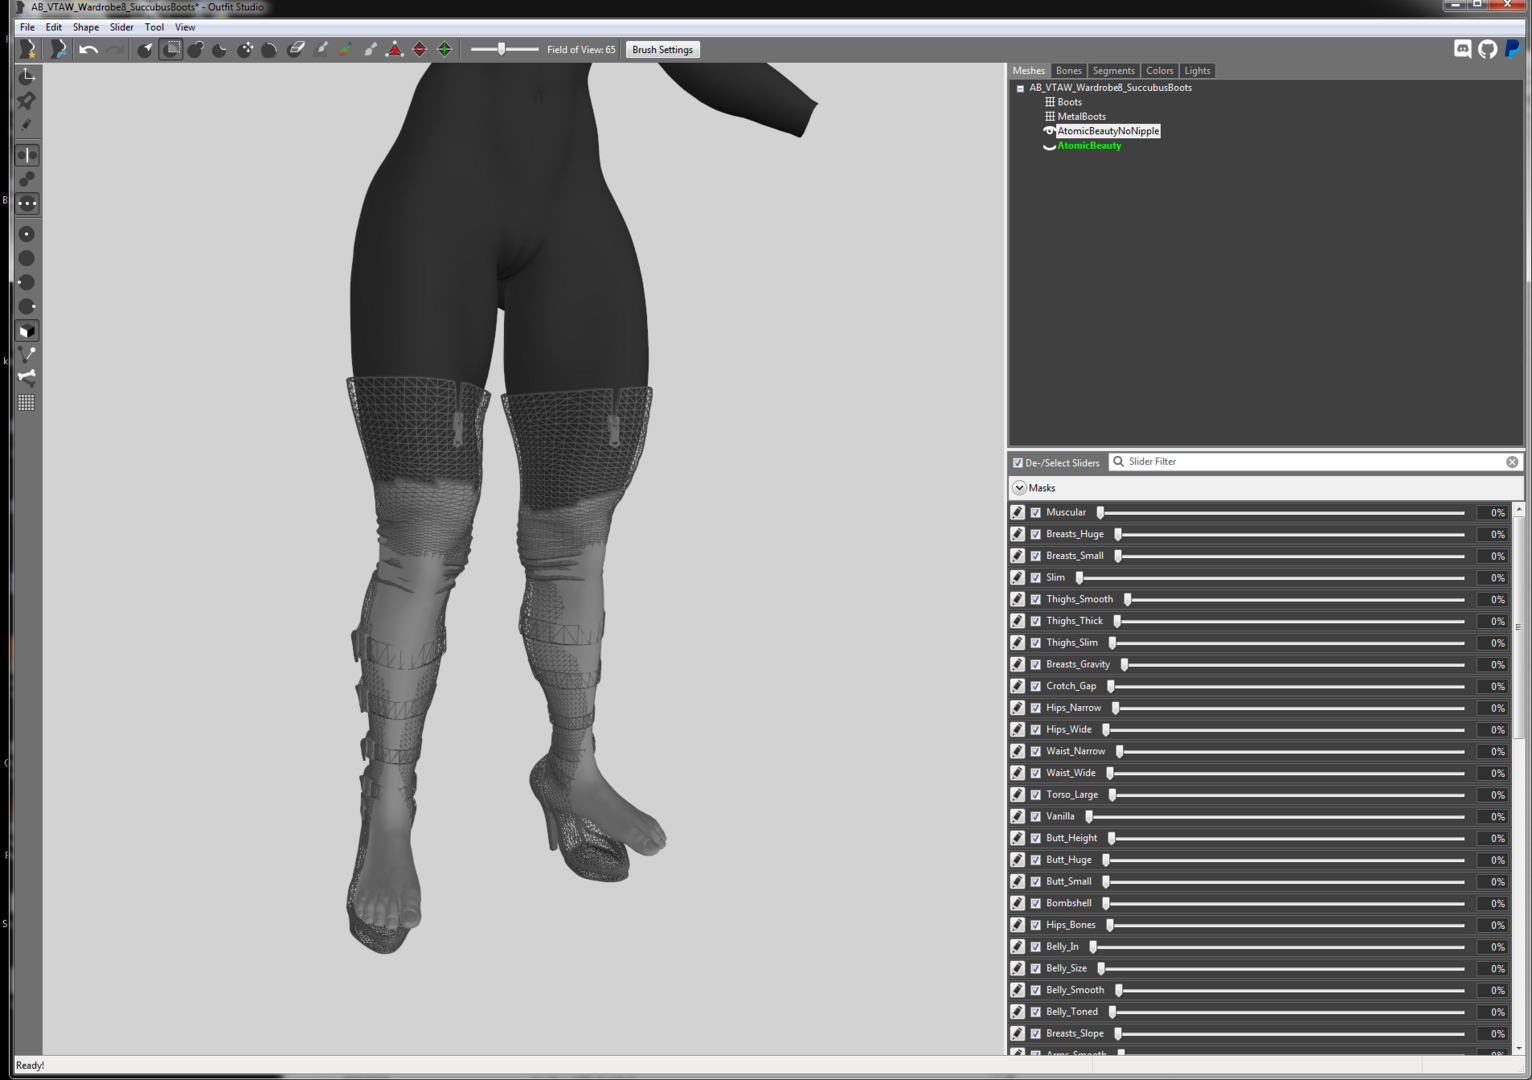Activate the Transform tool in left toolbar

[27, 76]
